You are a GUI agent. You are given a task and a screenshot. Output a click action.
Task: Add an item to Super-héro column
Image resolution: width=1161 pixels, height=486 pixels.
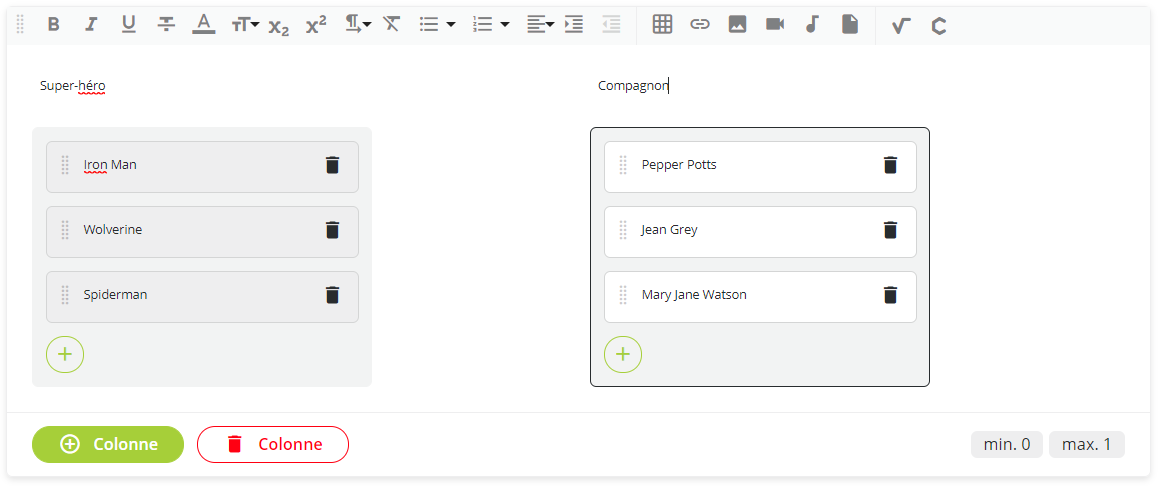(x=65, y=354)
